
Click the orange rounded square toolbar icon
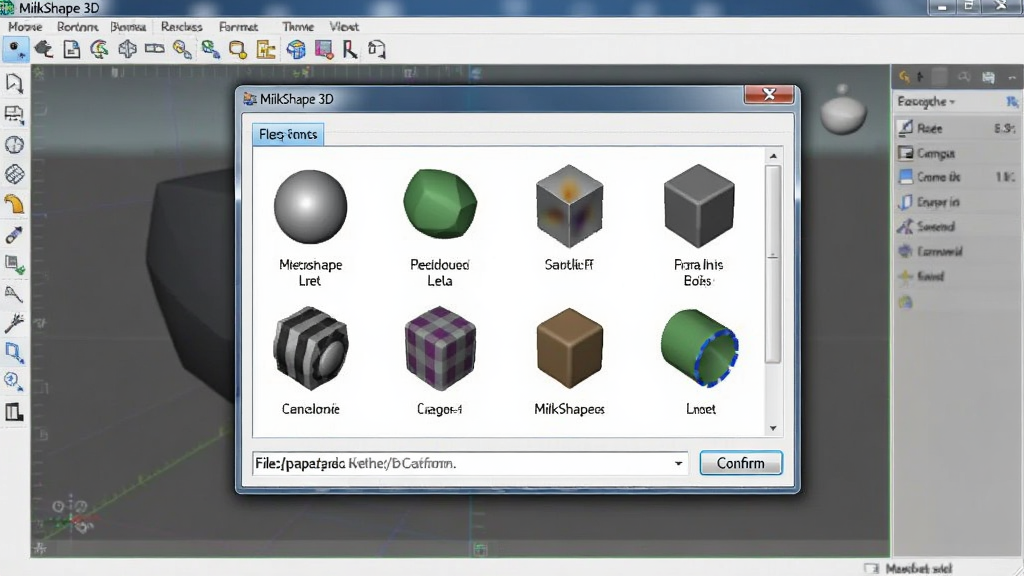238,50
